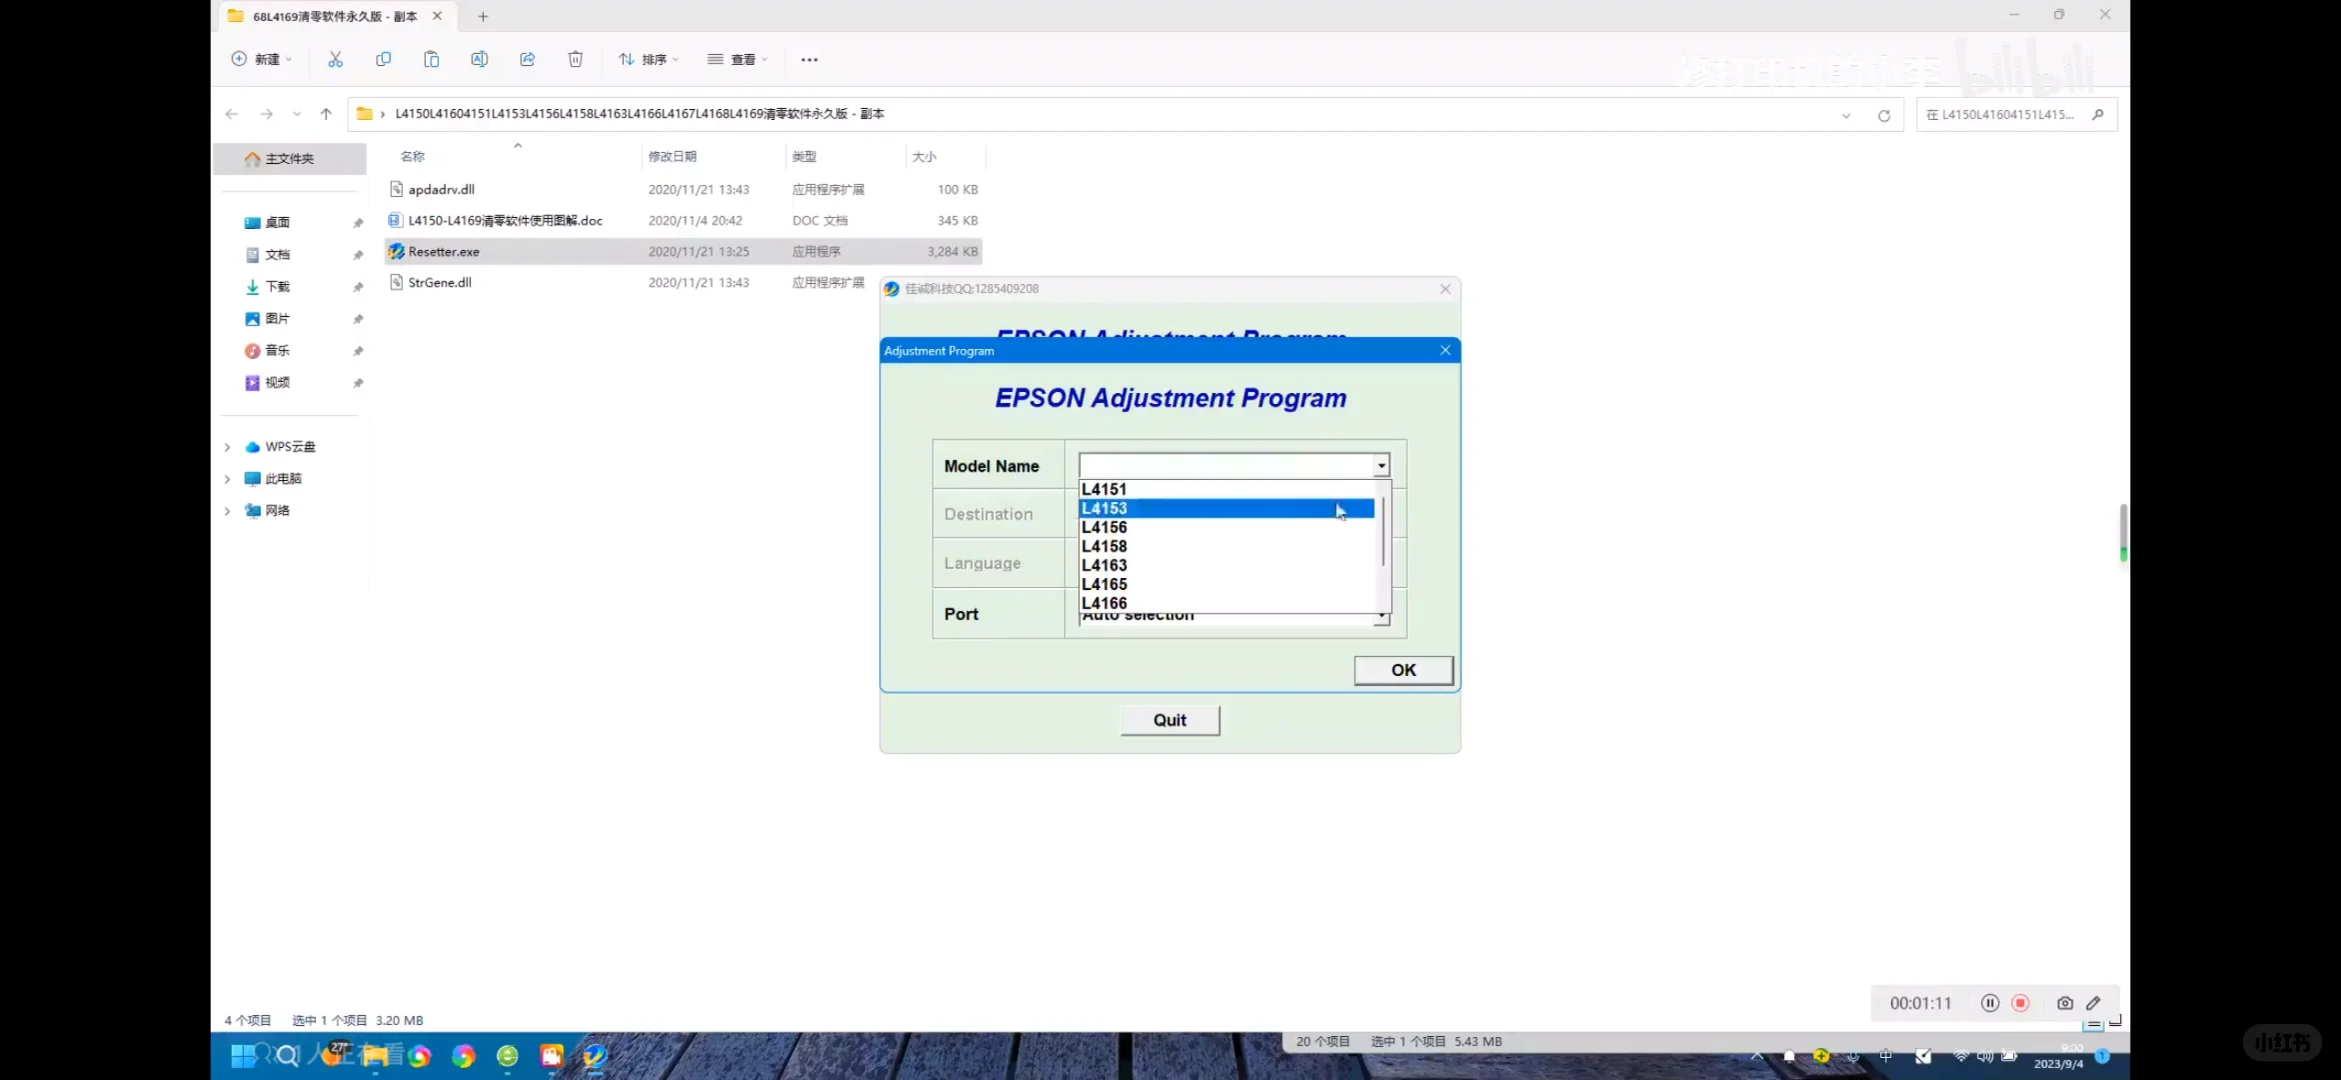The image size is (2341, 1080).
Task: Open the Sort (排序) dropdown menu
Action: 648,59
